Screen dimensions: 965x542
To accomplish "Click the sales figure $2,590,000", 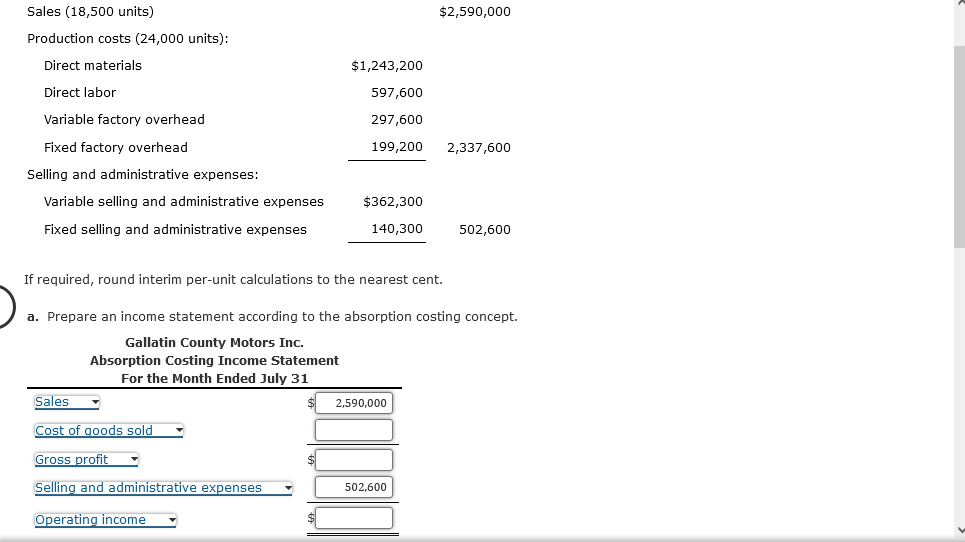I will pos(475,12).
